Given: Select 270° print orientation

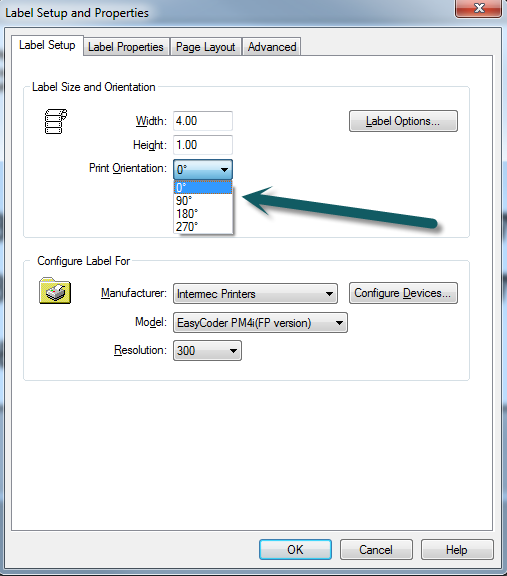Looking at the screenshot, I should (x=203, y=227).
